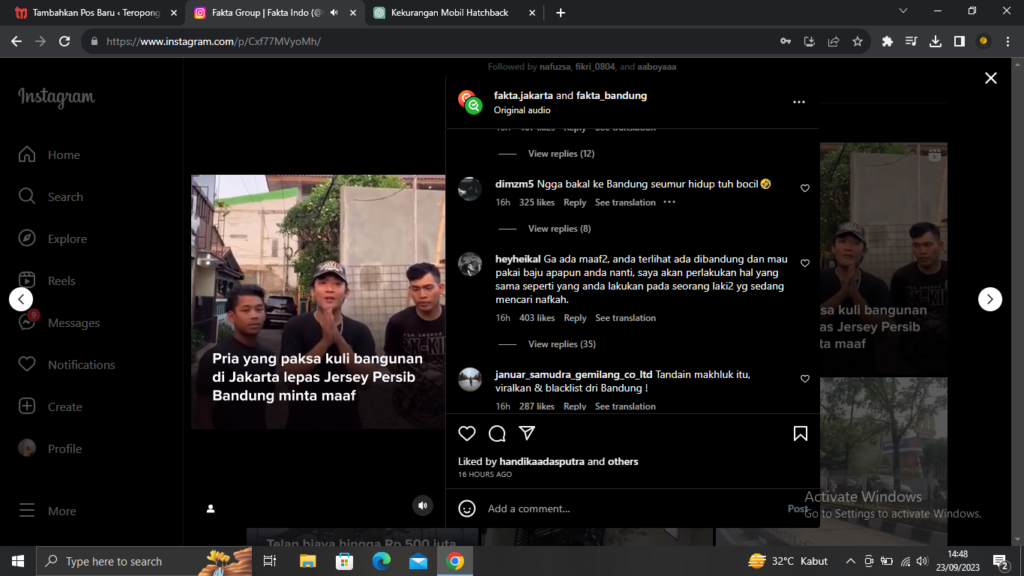The width and height of the screenshot is (1024, 576).
Task: Open File Explorer from taskbar
Action: click(308, 561)
